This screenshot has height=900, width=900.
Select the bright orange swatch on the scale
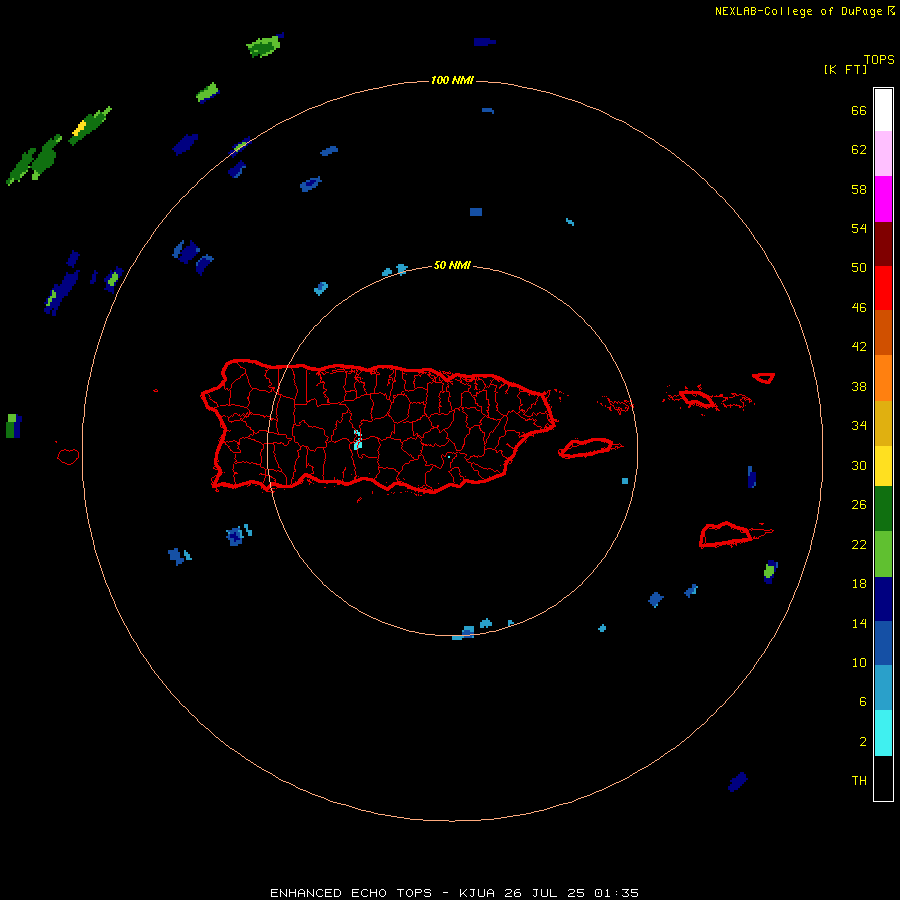tap(883, 378)
